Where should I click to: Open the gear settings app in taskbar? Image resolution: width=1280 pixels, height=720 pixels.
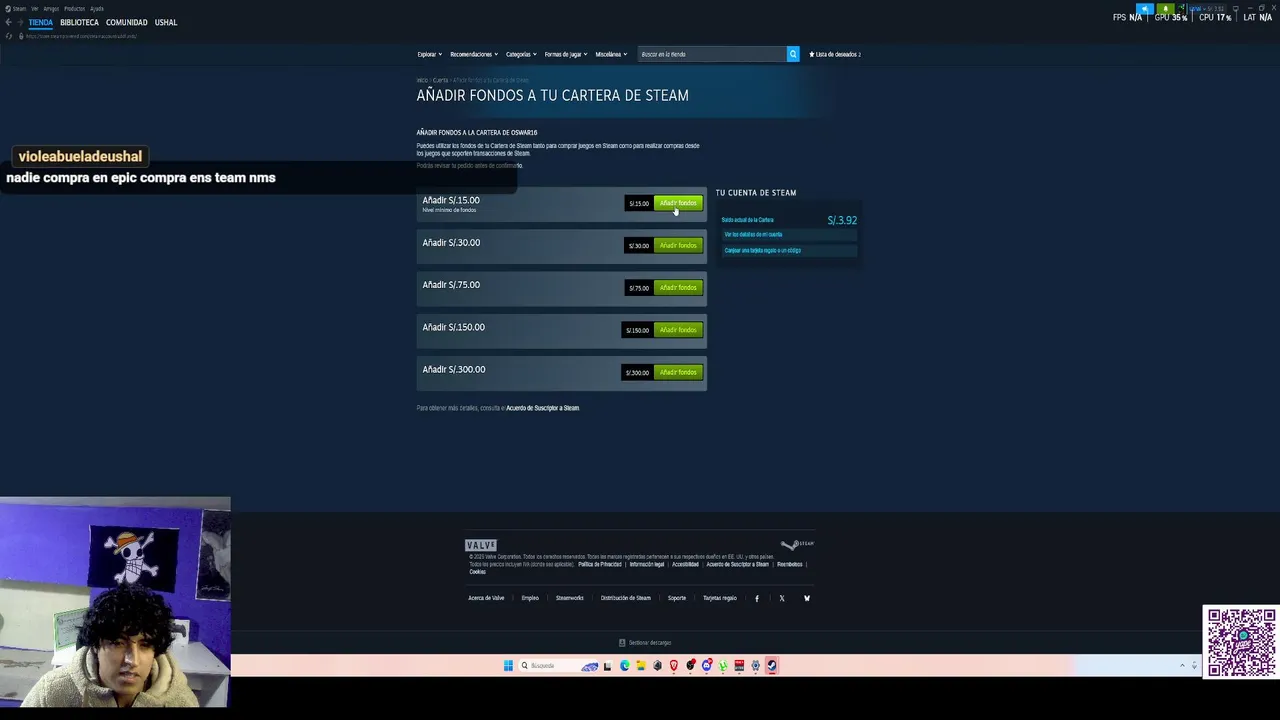[755, 666]
